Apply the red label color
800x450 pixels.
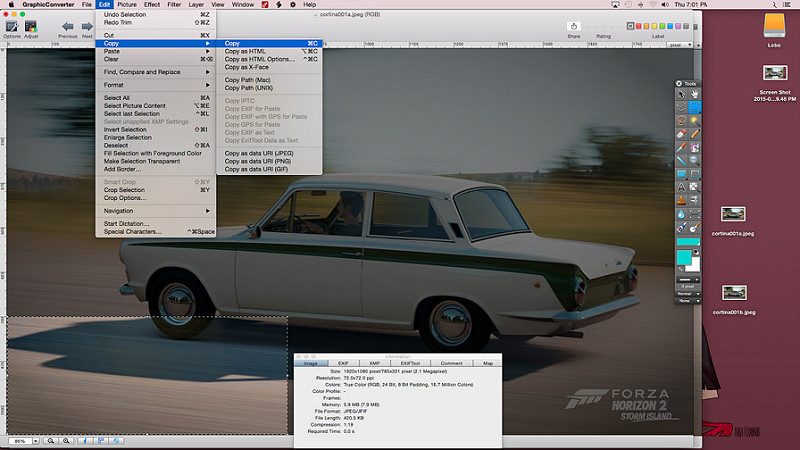(x=638, y=26)
